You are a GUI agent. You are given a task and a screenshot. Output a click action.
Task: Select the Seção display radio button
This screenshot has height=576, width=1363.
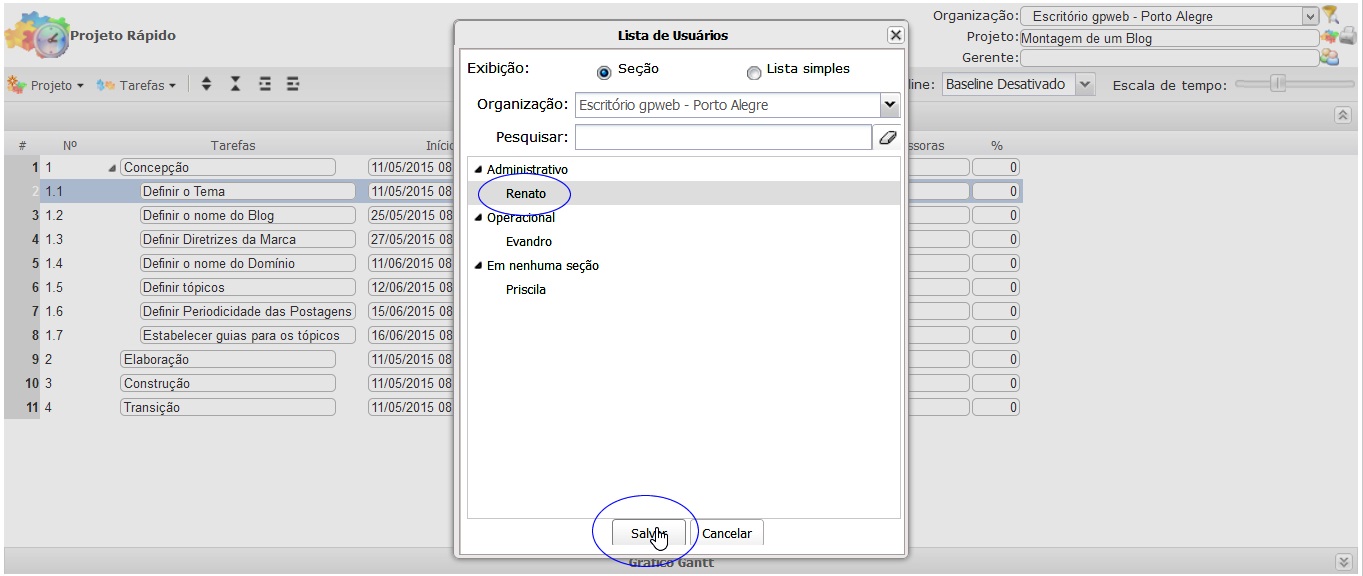point(604,72)
